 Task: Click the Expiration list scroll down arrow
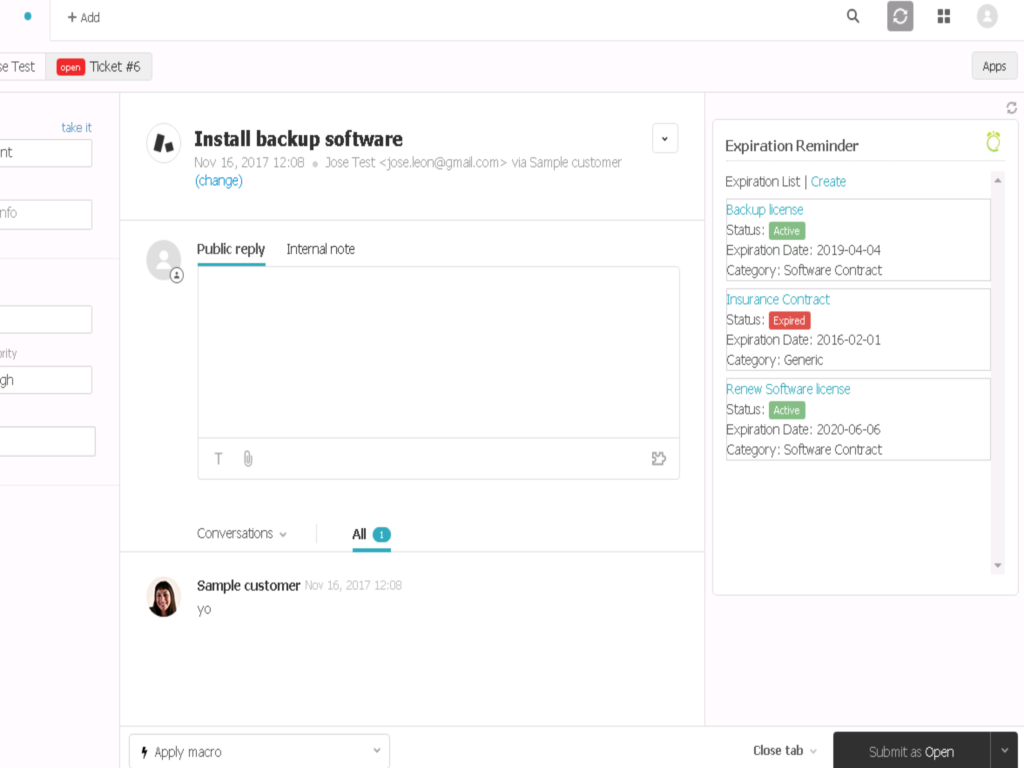tap(997, 566)
